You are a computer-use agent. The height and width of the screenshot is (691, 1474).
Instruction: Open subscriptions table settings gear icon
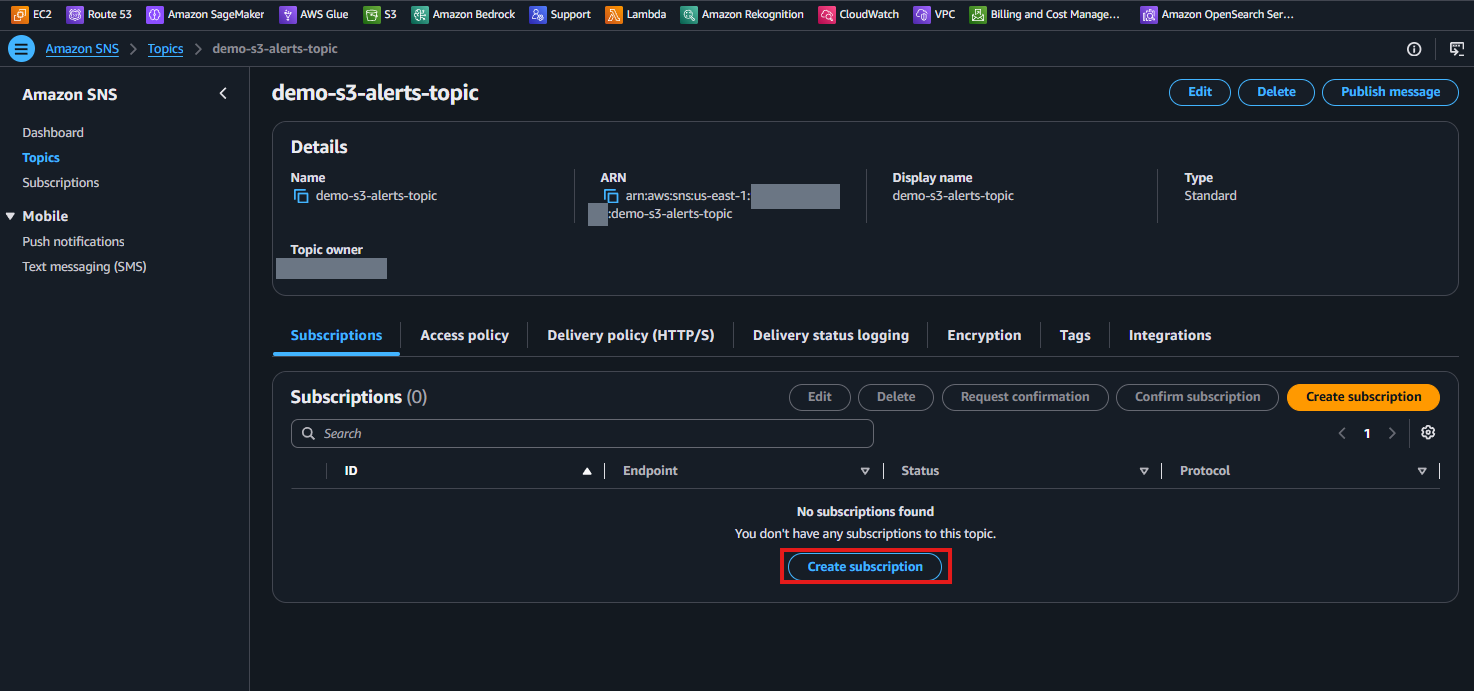1428,433
